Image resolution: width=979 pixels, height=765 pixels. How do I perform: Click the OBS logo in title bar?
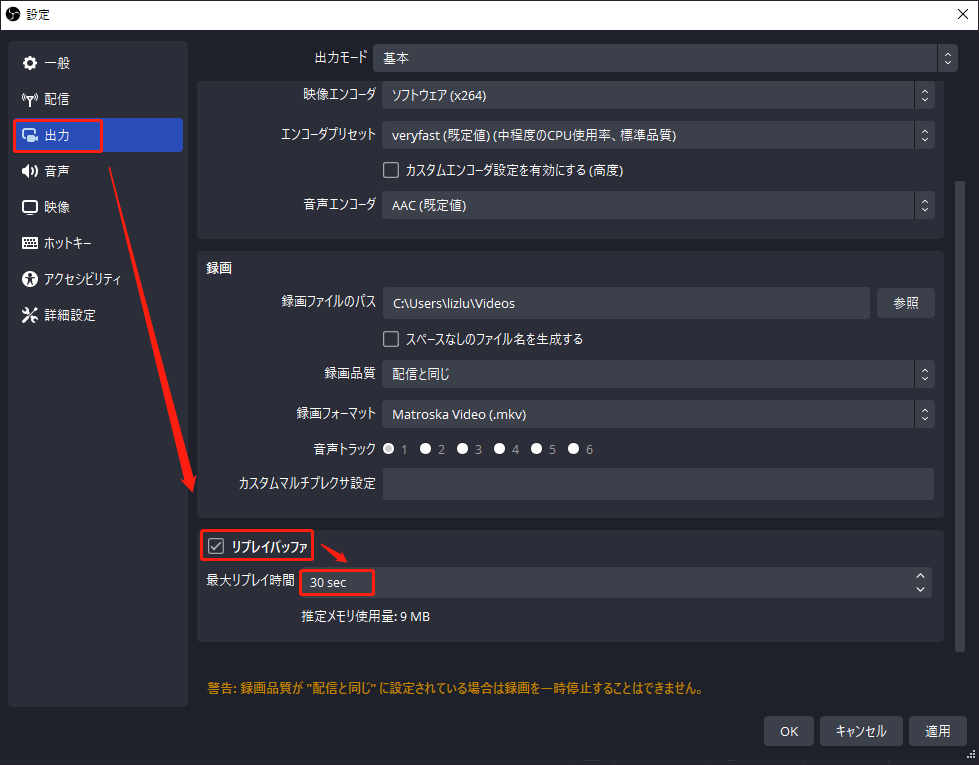point(12,14)
